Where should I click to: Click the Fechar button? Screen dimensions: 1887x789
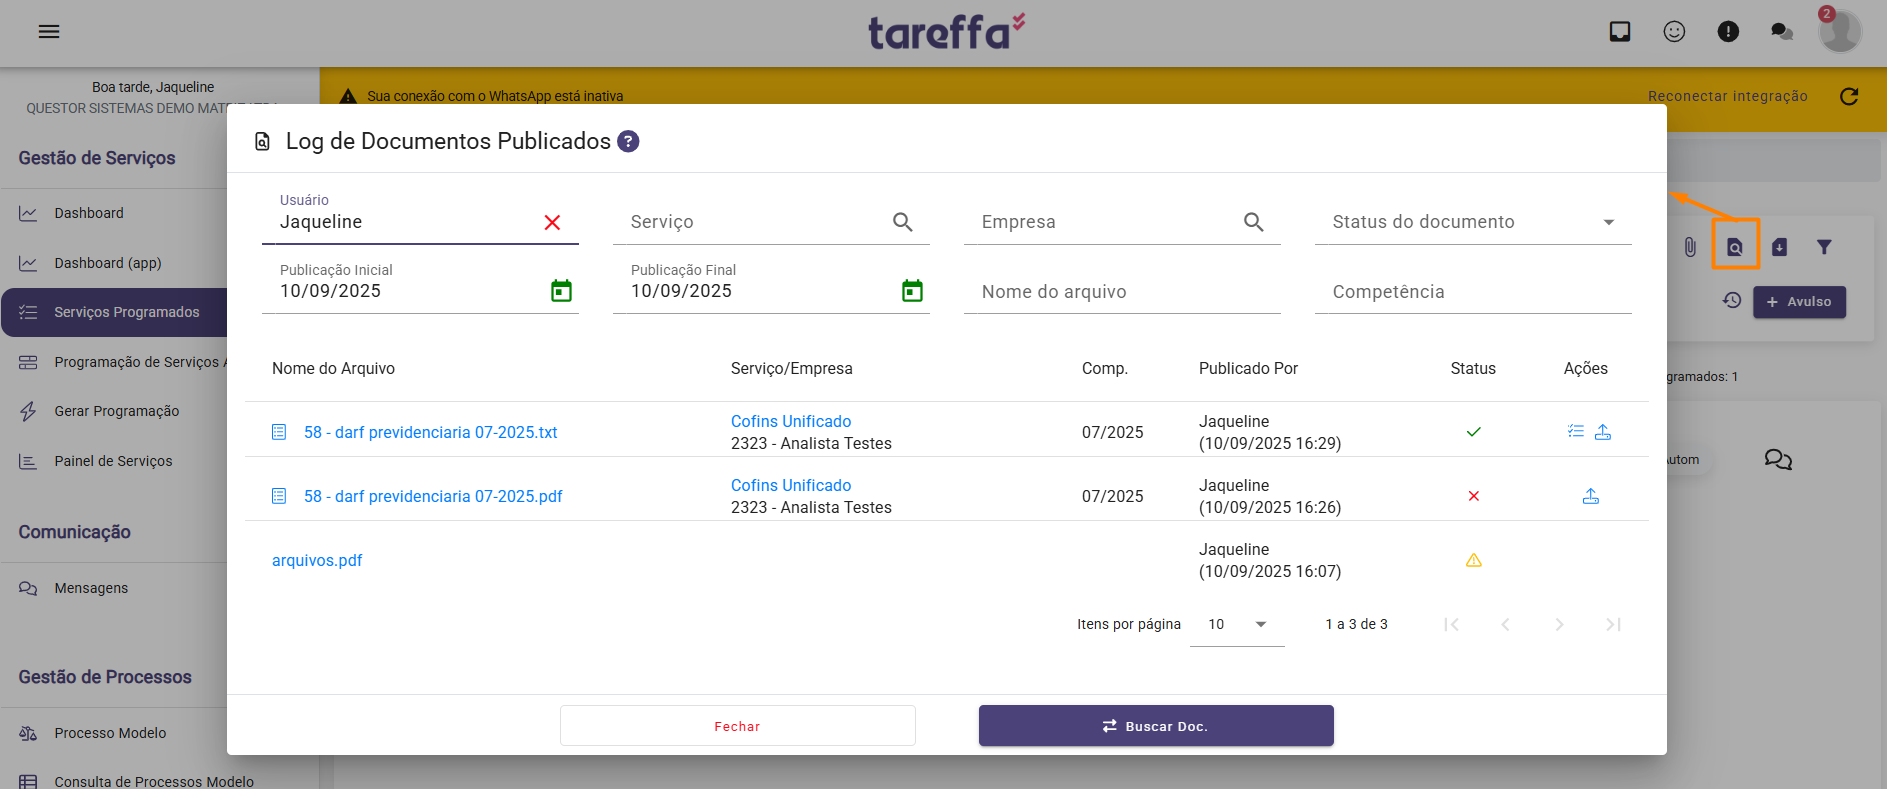point(737,726)
